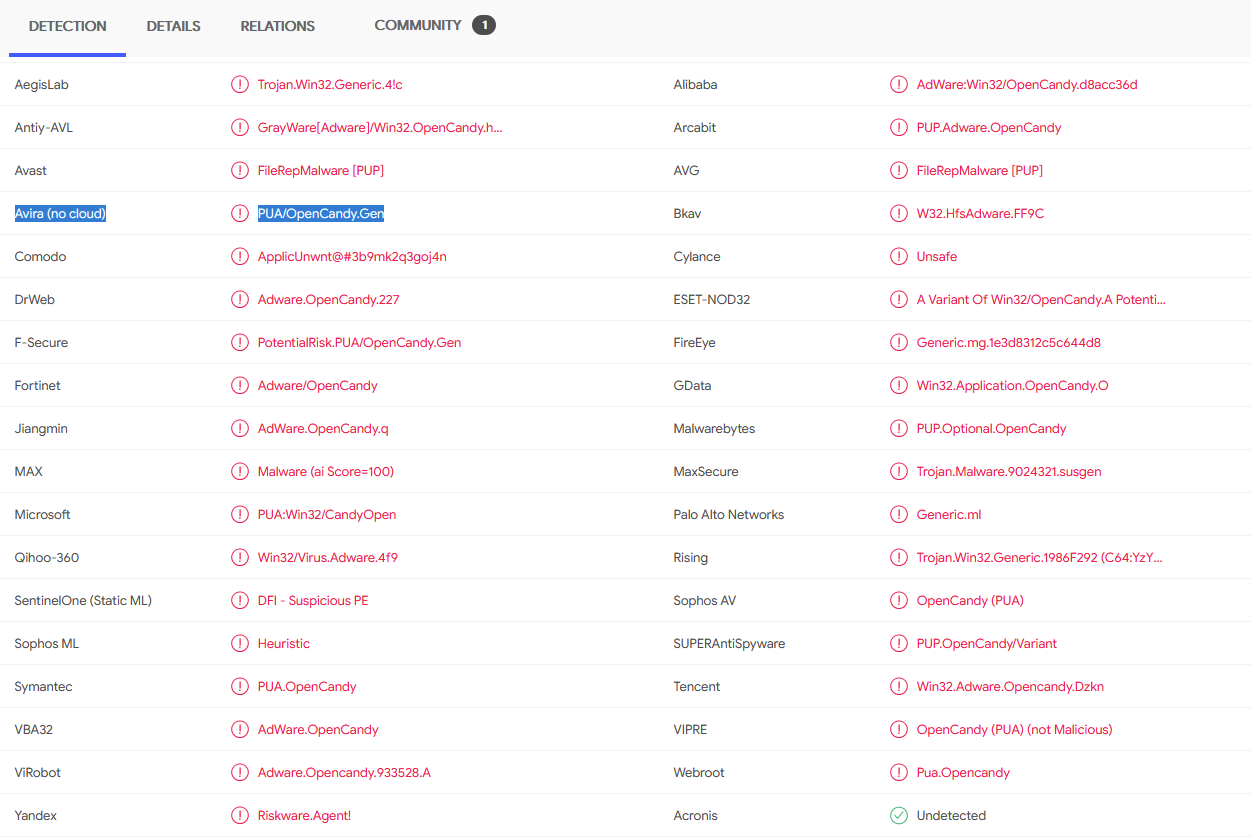Viewport: 1251px width, 838px height.
Task: Click the Sophos ML 'Heuristic' result
Action: point(284,644)
